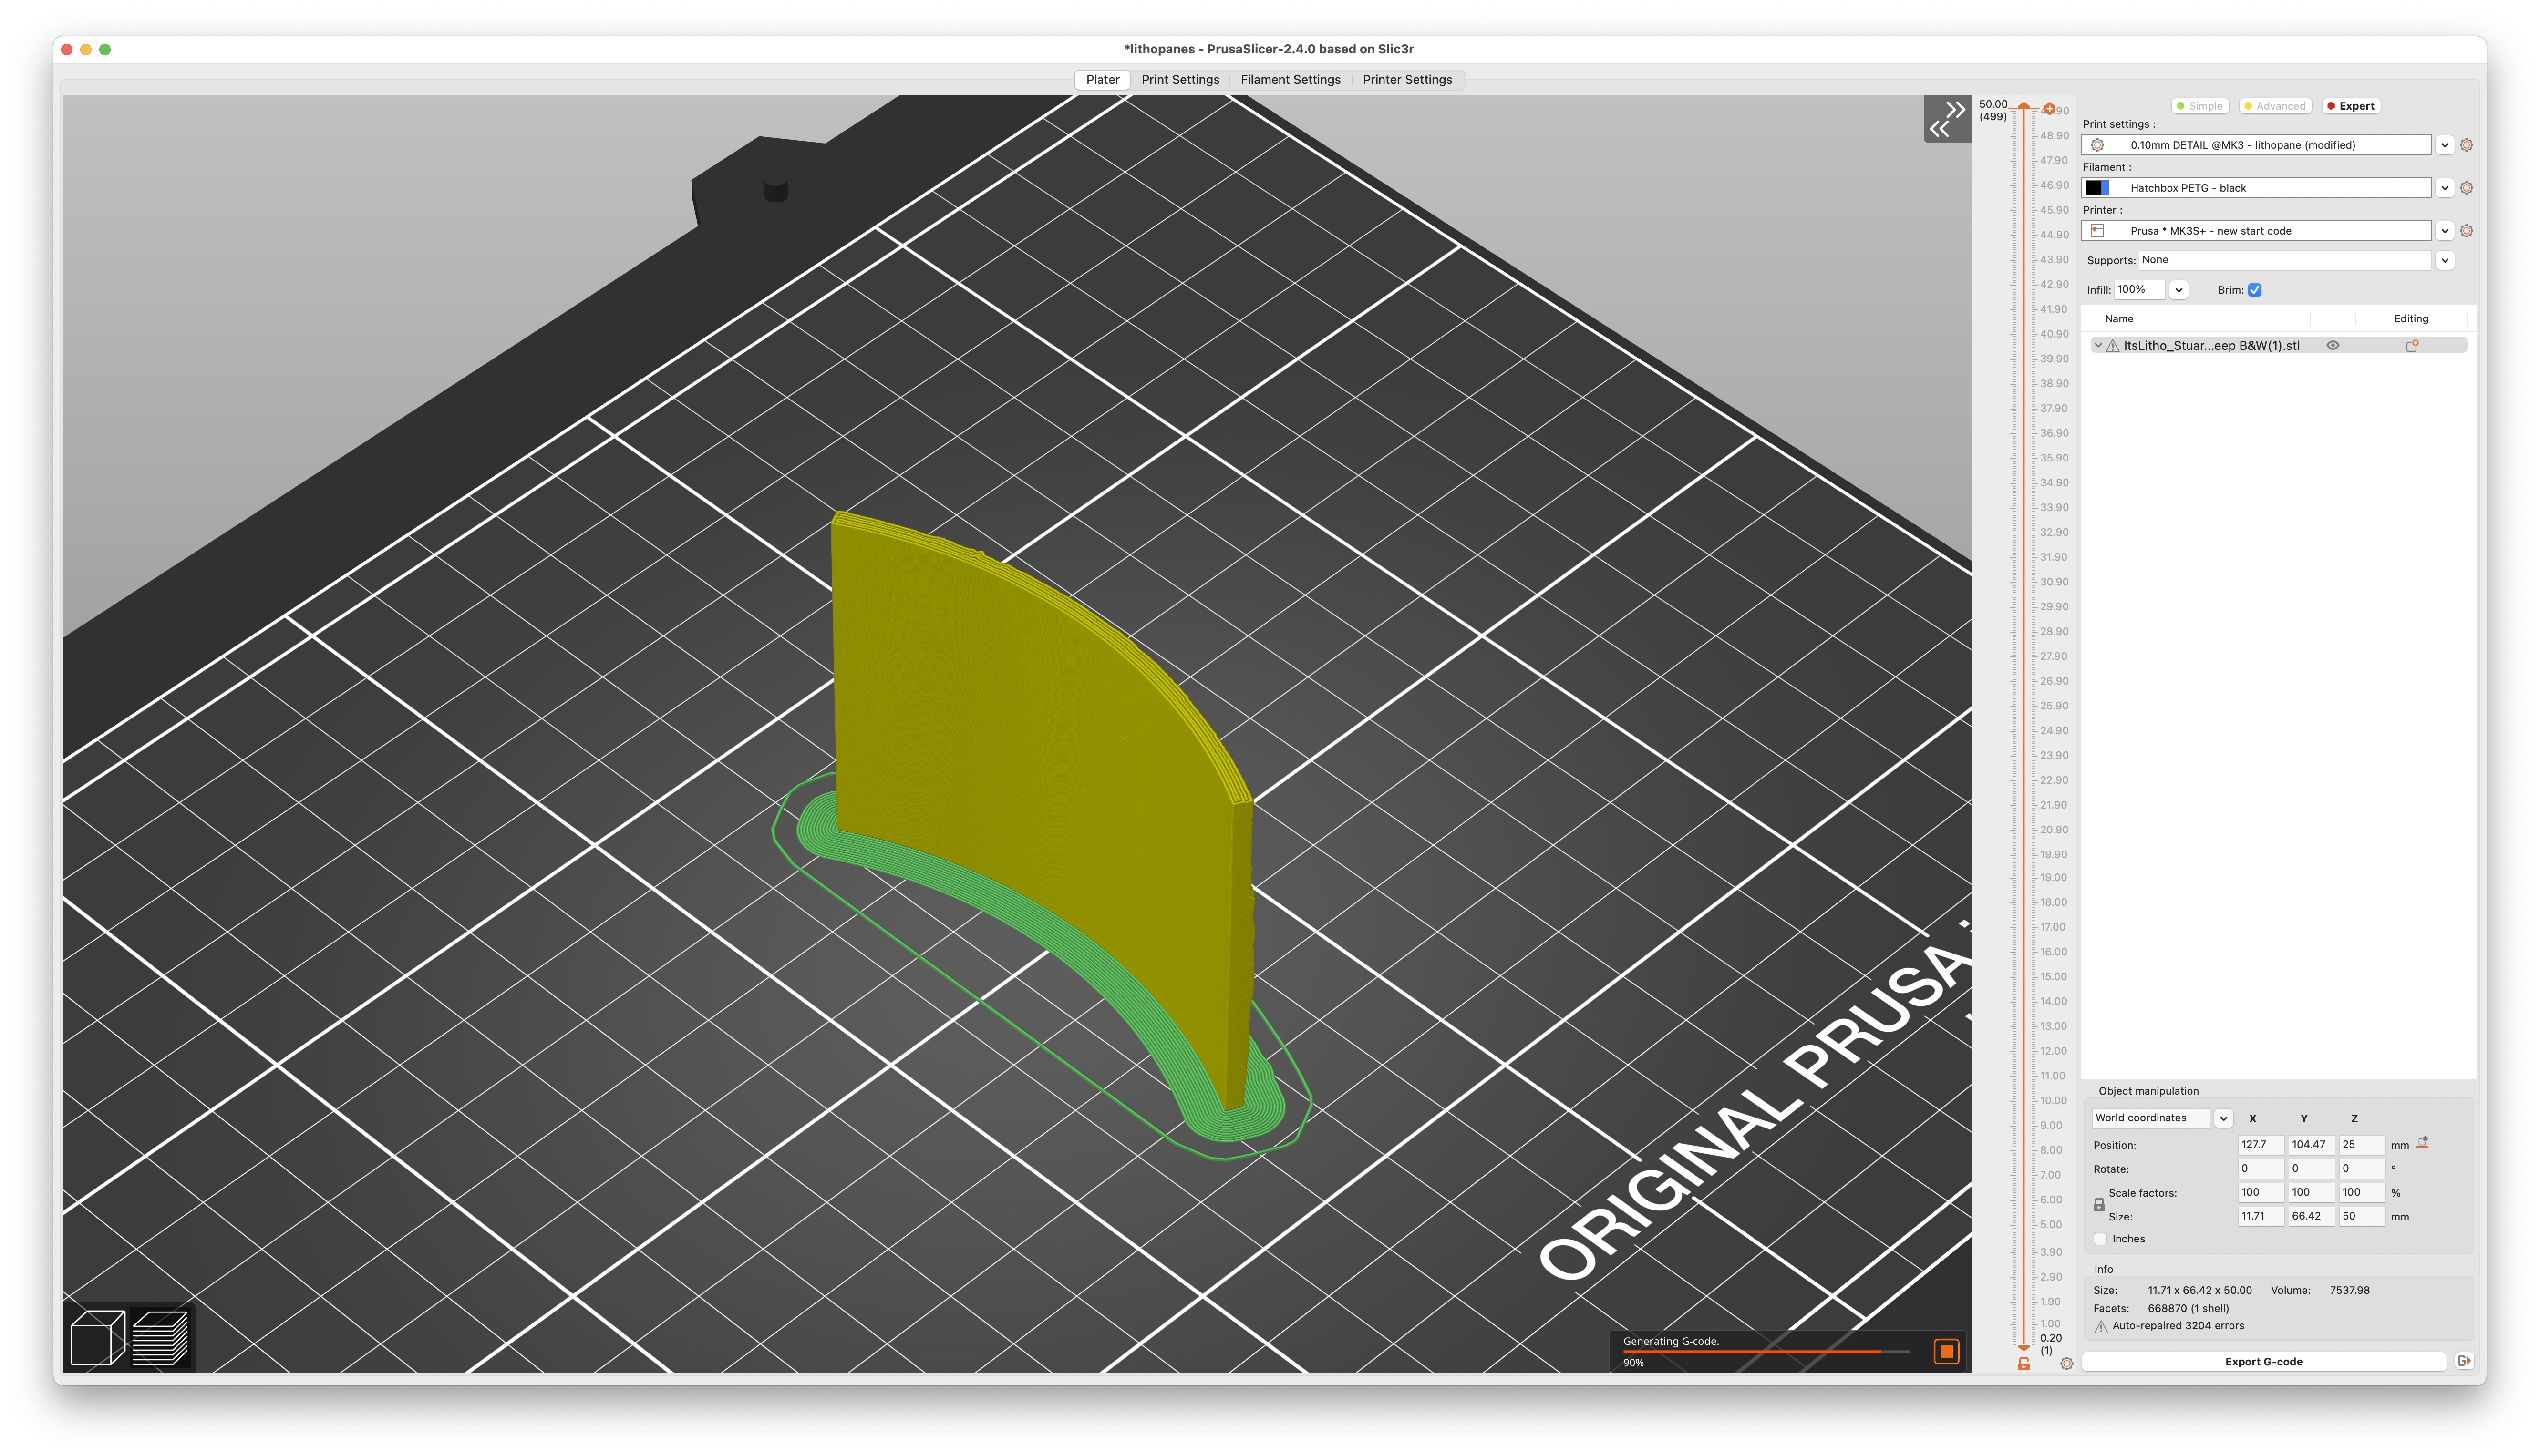Click the Export G-code button
This screenshot has width=2540, height=1456.
[2263, 1361]
